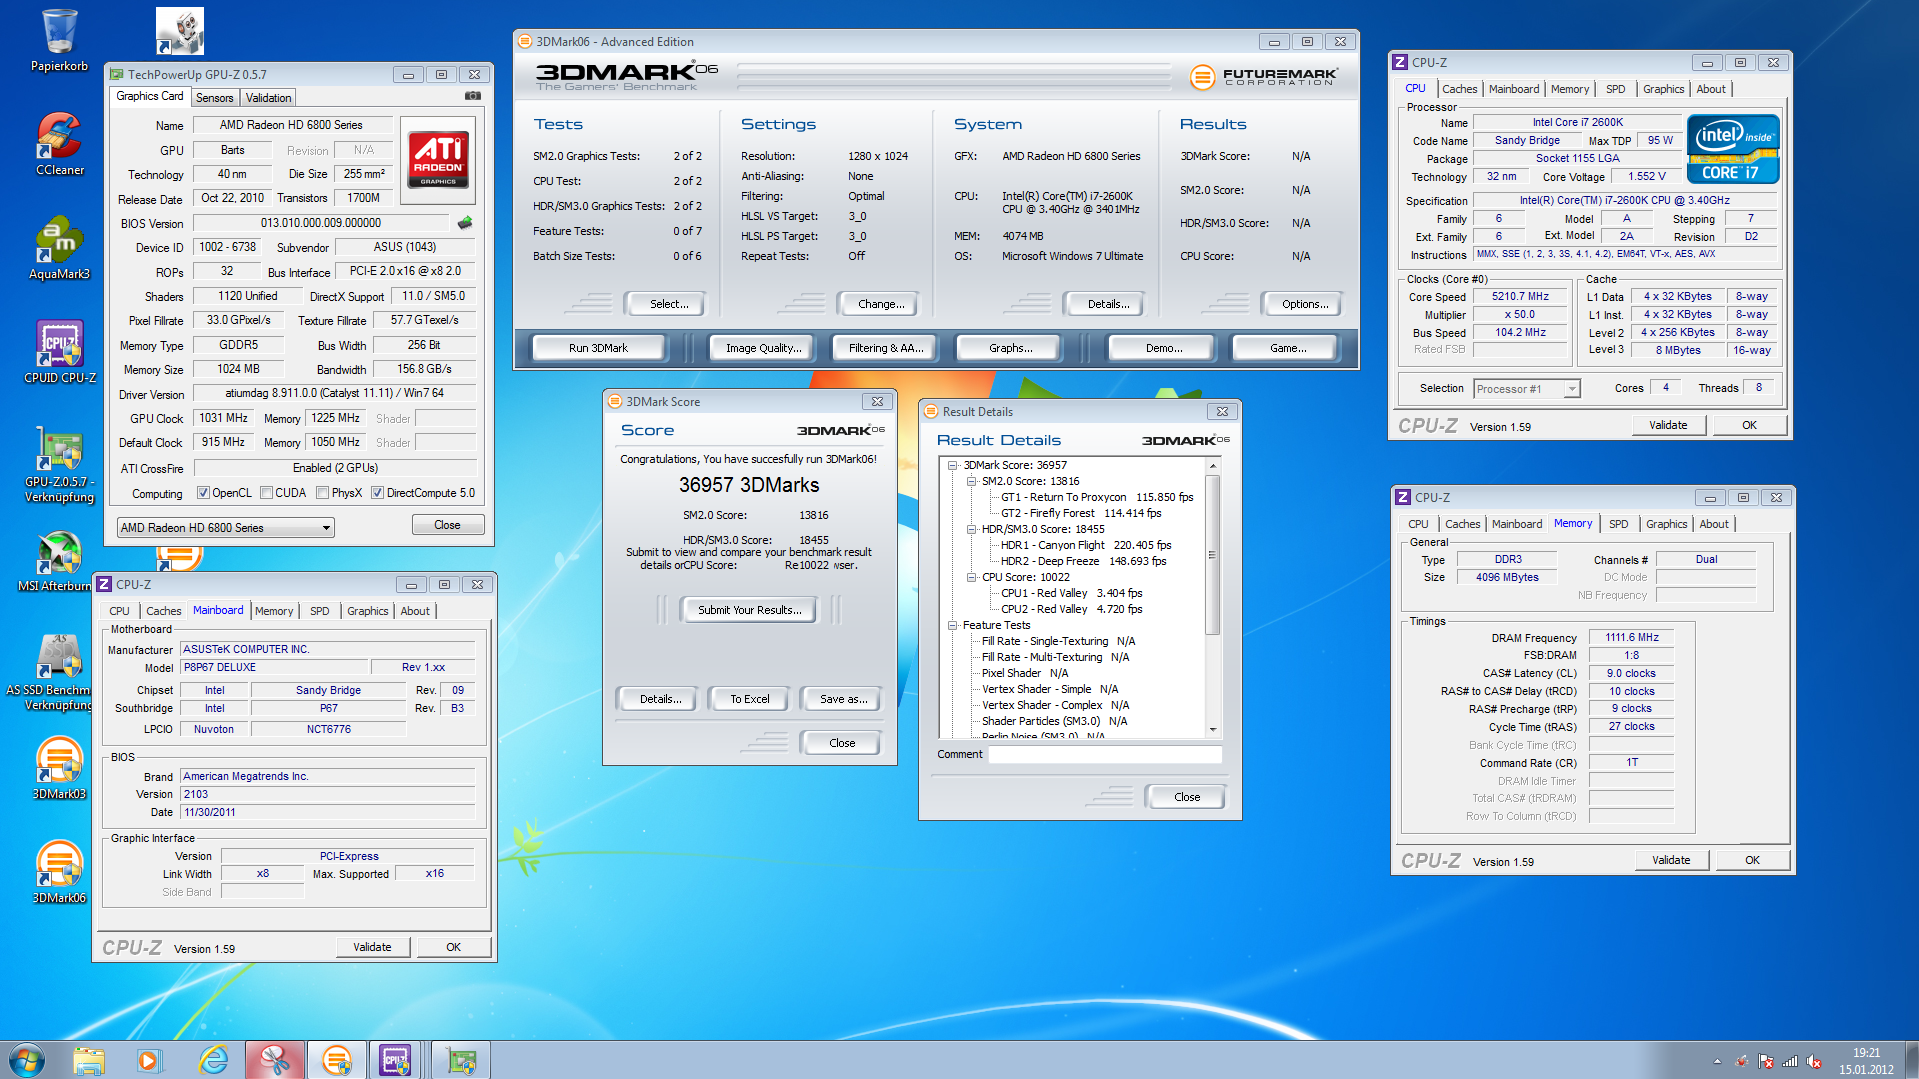1919x1079 pixels.
Task: Click the Filtering & AA button
Action: [886, 348]
